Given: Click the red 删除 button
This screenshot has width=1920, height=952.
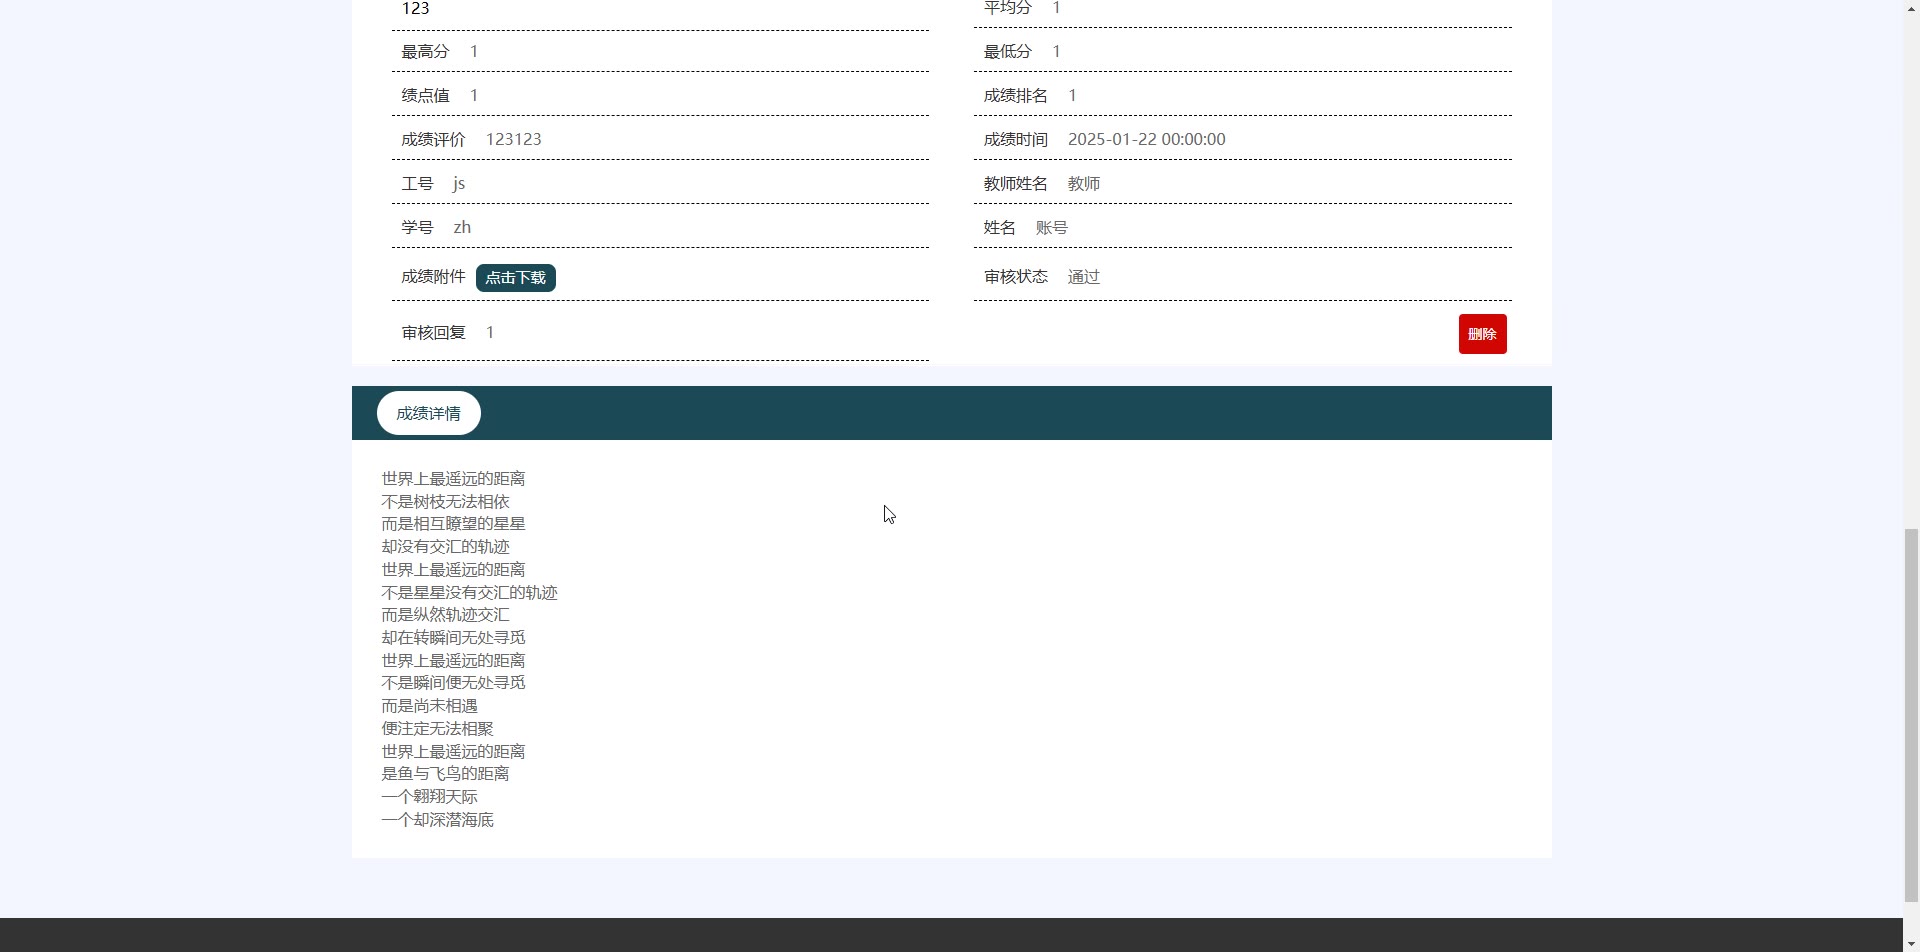Looking at the screenshot, I should (x=1482, y=334).
